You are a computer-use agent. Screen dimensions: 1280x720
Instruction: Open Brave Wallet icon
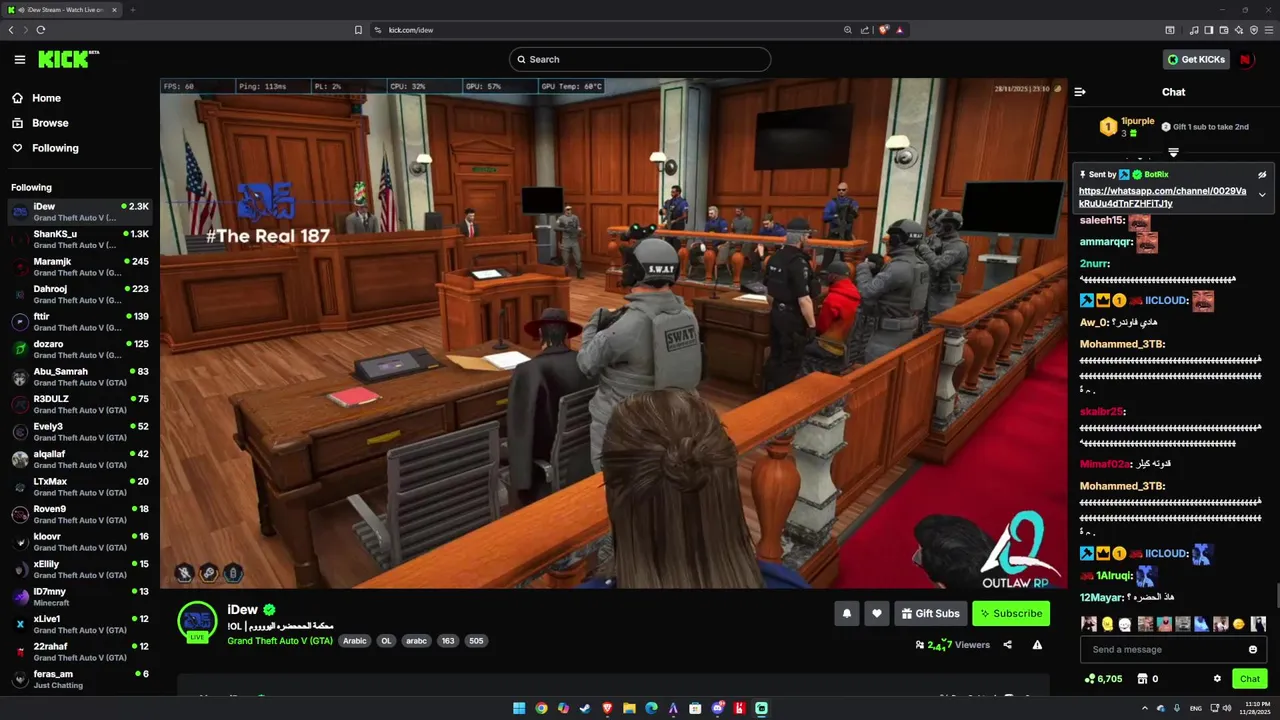pos(1222,30)
